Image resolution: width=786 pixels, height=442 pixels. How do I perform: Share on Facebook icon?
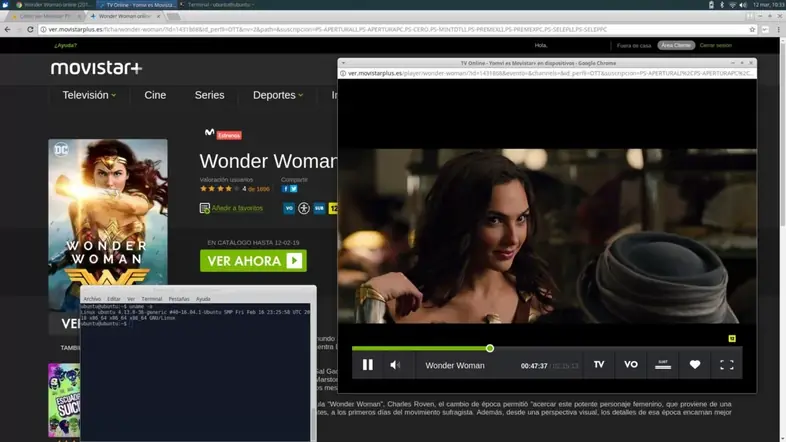click(x=285, y=189)
